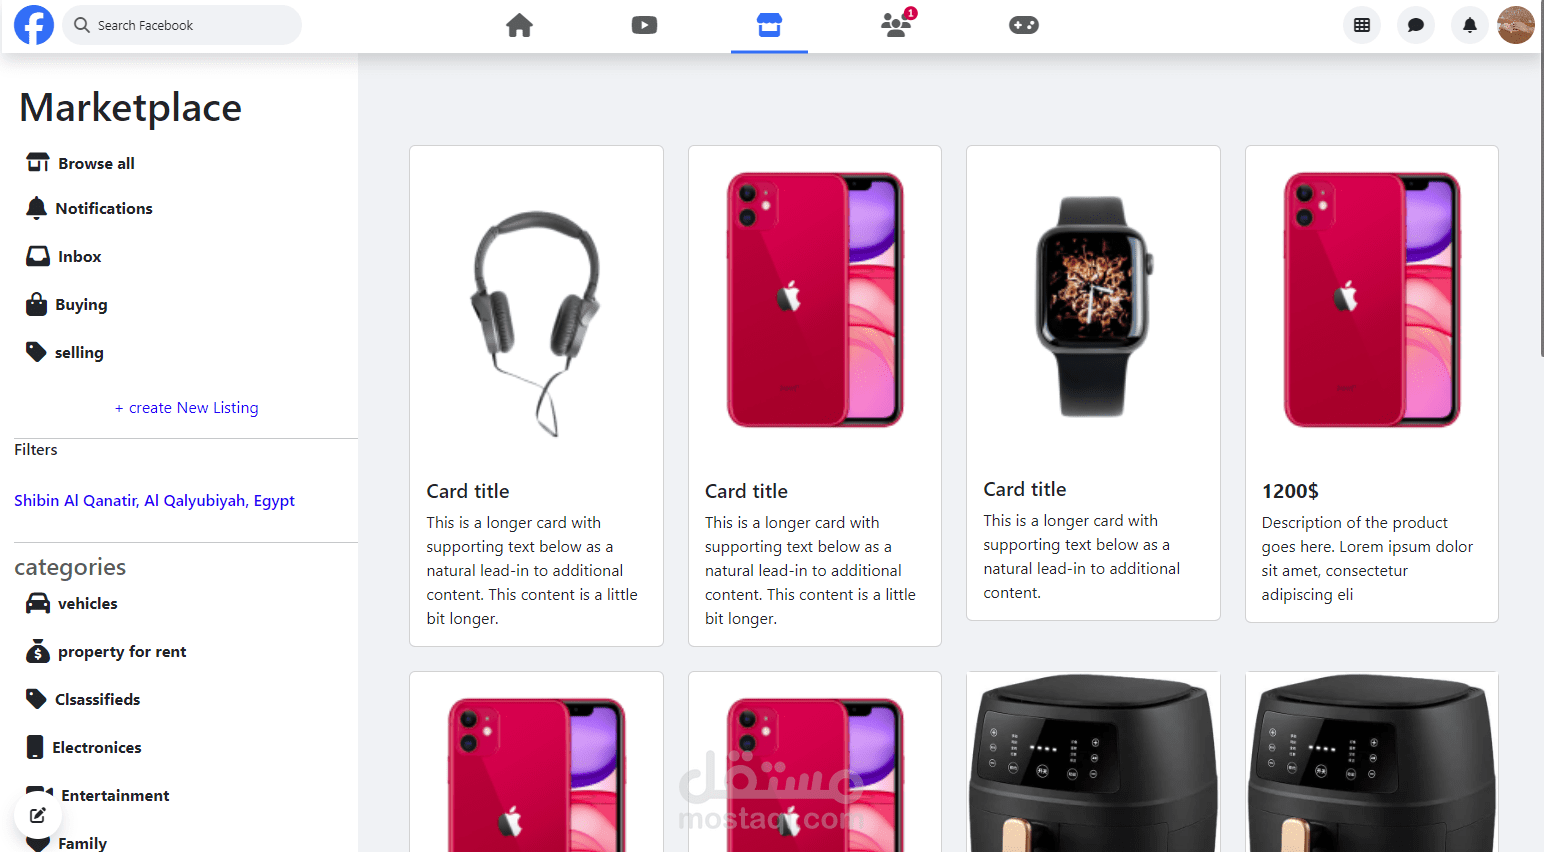Select the Marketplace storefront tab icon
The width and height of the screenshot is (1544, 852).
[x=769, y=25]
